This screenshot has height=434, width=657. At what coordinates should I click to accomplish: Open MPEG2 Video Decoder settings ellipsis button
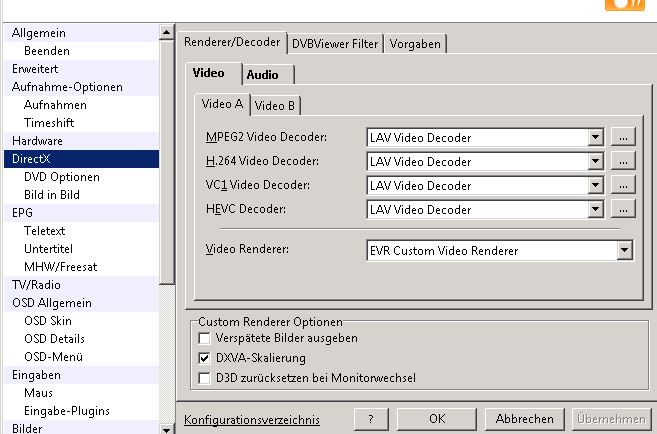(623, 138)
